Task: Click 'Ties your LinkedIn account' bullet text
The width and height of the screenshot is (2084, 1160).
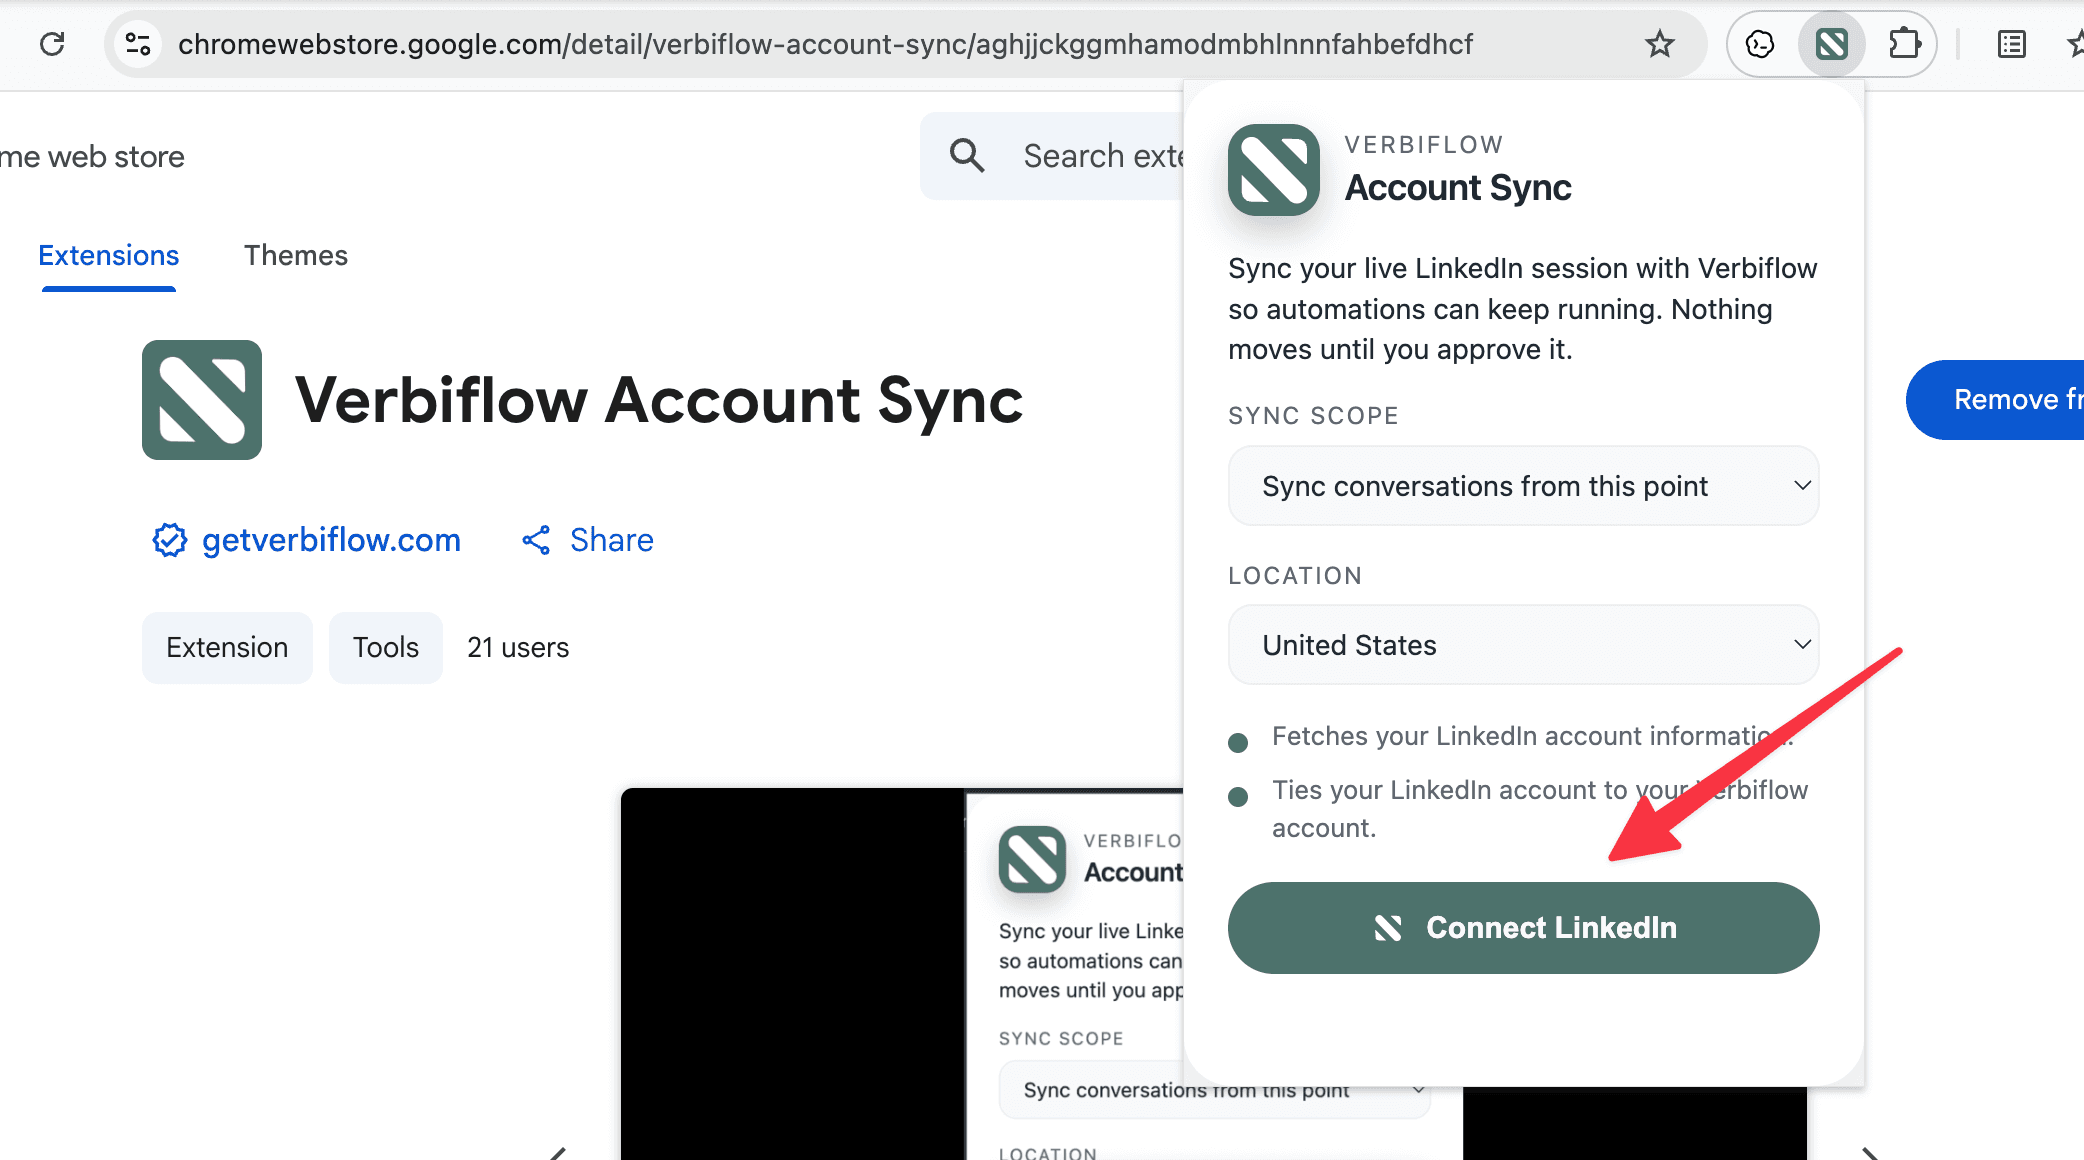Action: pyautogui.click(x=1540, y=809)
